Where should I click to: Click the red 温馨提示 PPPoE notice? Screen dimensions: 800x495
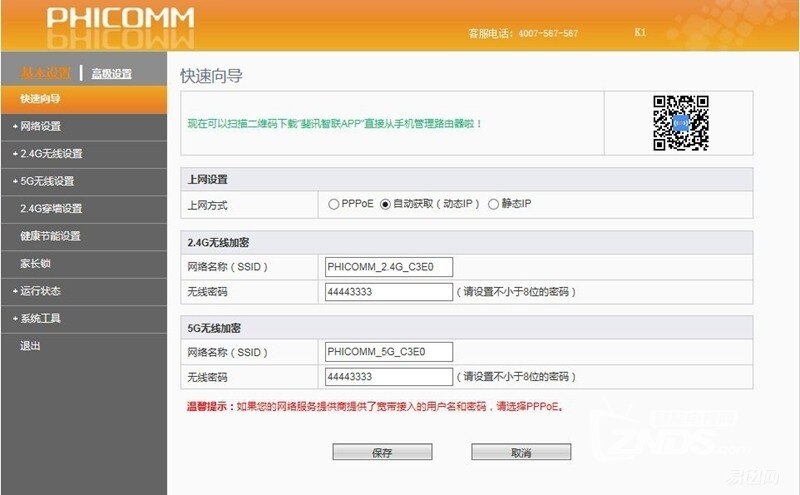click(376, 407)
